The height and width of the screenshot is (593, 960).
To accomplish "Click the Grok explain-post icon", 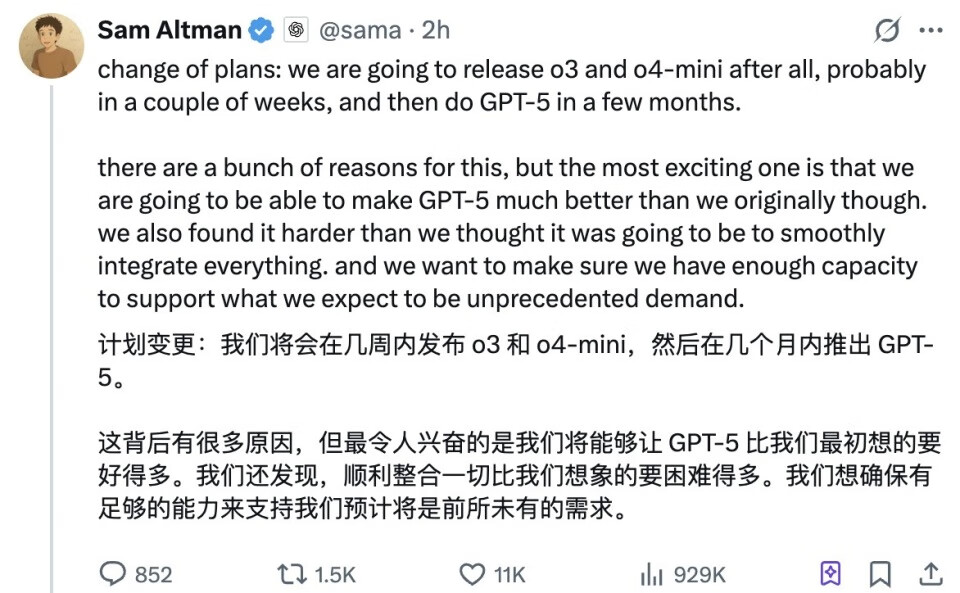I will pyautogui.click(x=886, y=31).
